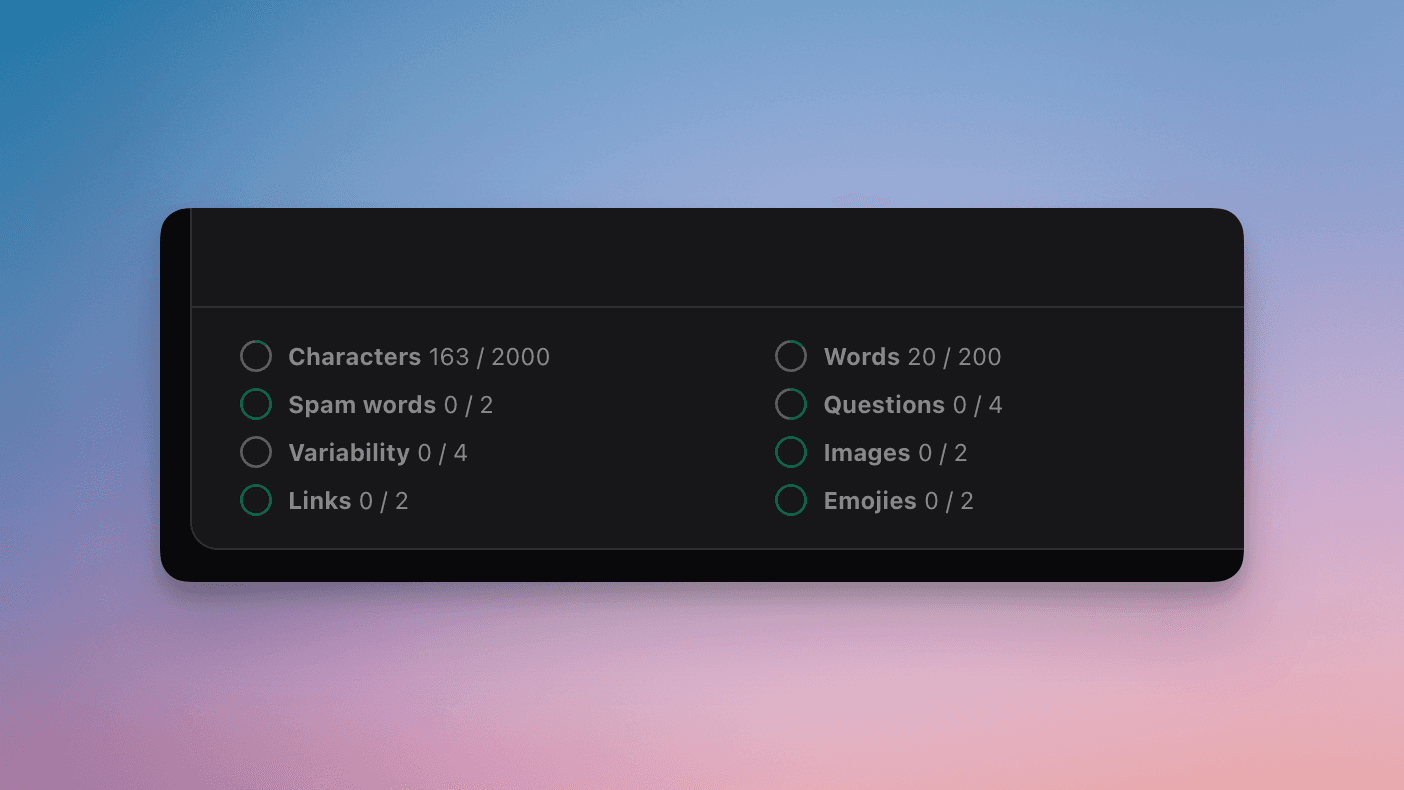Click the 0 / 4 Questions count value
Image resolution: width=1404 pixels, height=790 pixels.
(977, 405)
